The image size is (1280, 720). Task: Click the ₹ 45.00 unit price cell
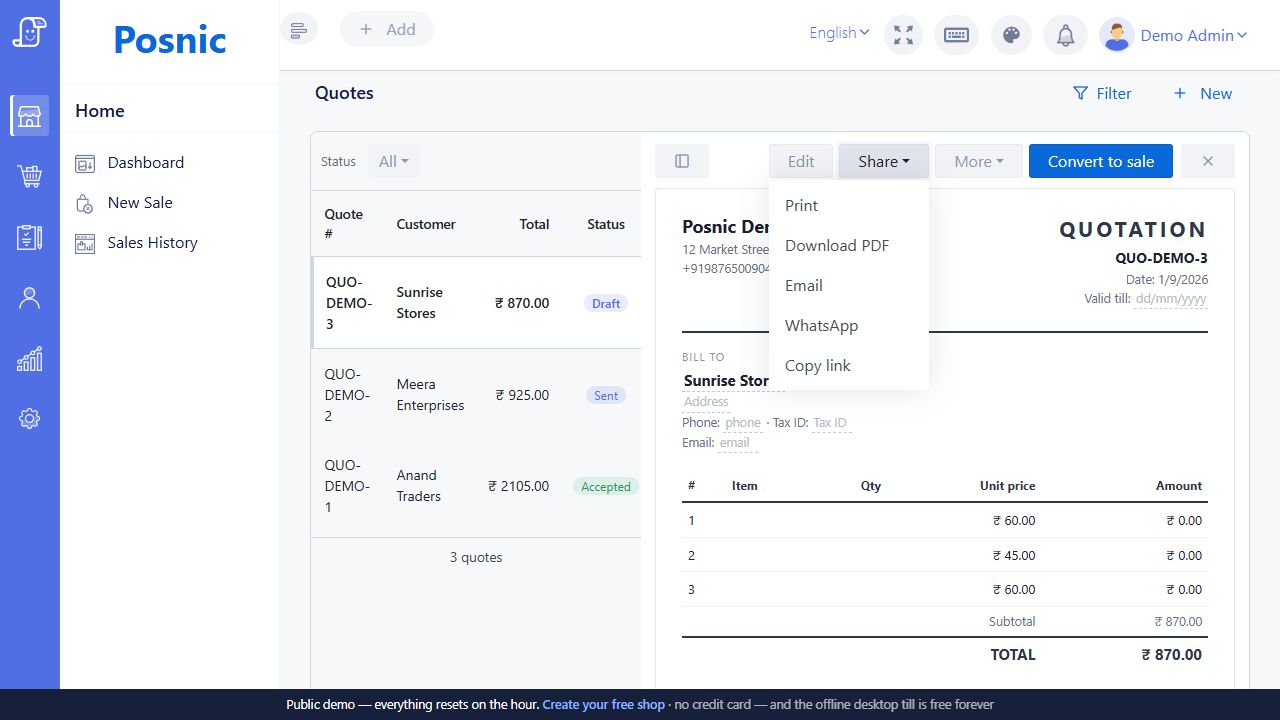click(x=1014, y=555)
